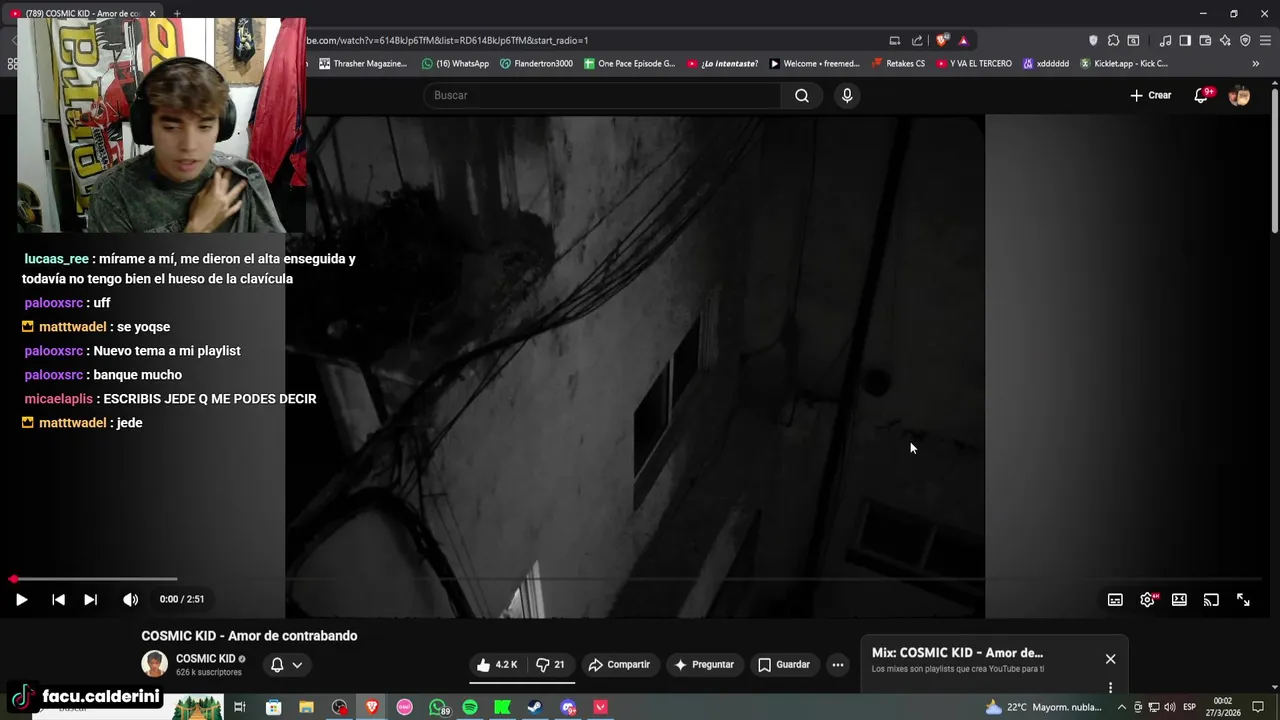Open Mix panel vertical dots menu
The width and height of the screenshot is (1280, 720).
click(x=1110, y=687)
